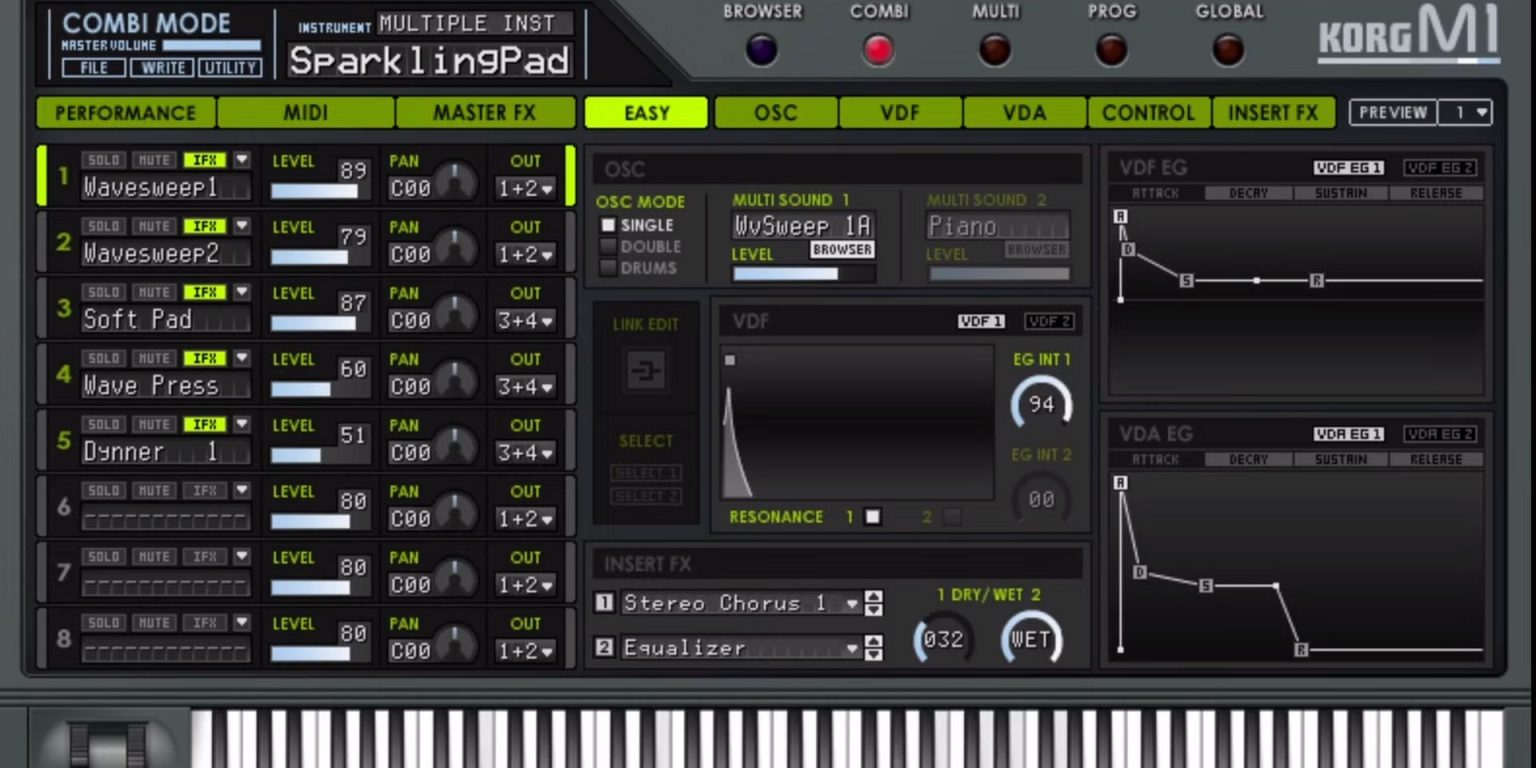The height and width of the screenshot is (768, 1536).
Task: Click the EG INT 1 knob
Action: [x=1041, y=405]
